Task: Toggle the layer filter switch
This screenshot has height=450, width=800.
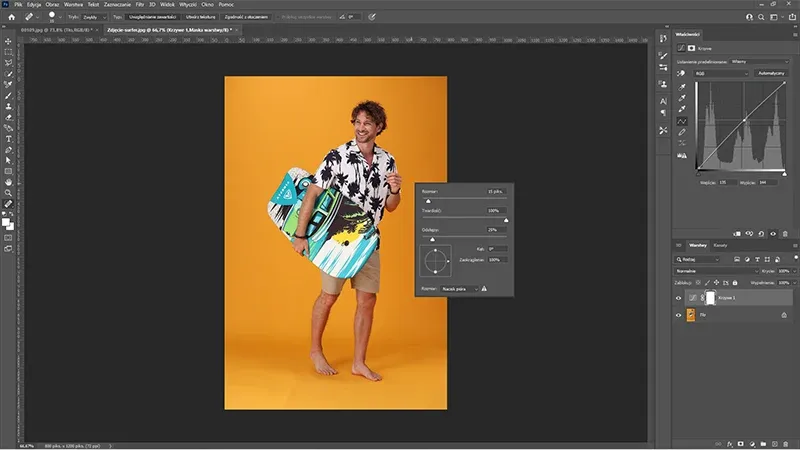Action: click(x=796, y=258)
